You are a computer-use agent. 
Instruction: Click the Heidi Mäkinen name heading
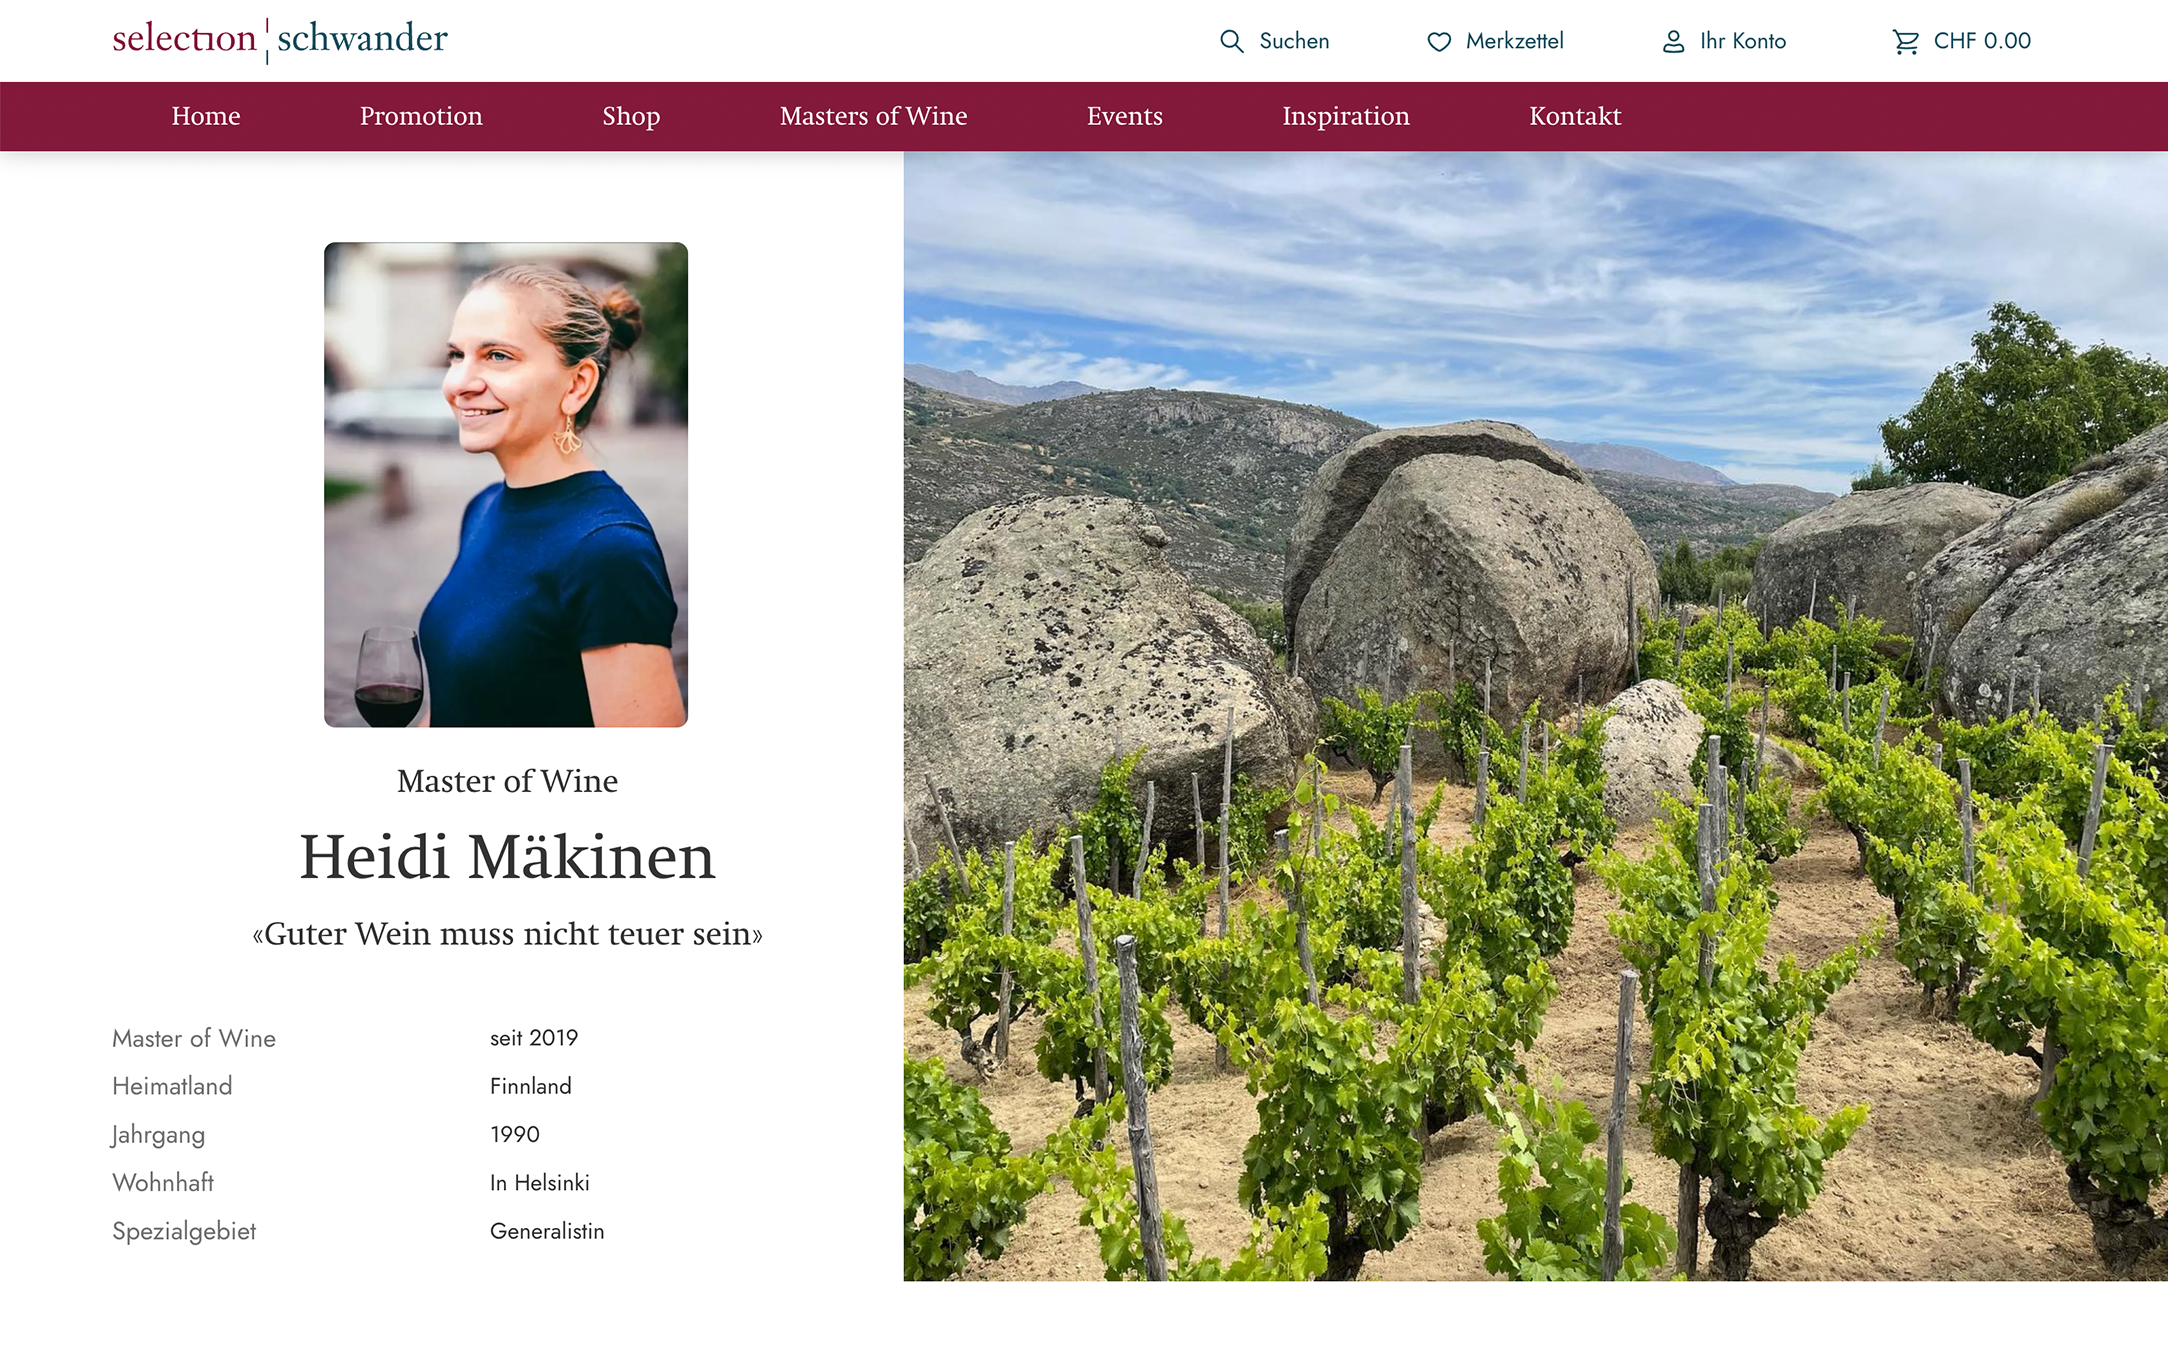click(x=508, y=857)
